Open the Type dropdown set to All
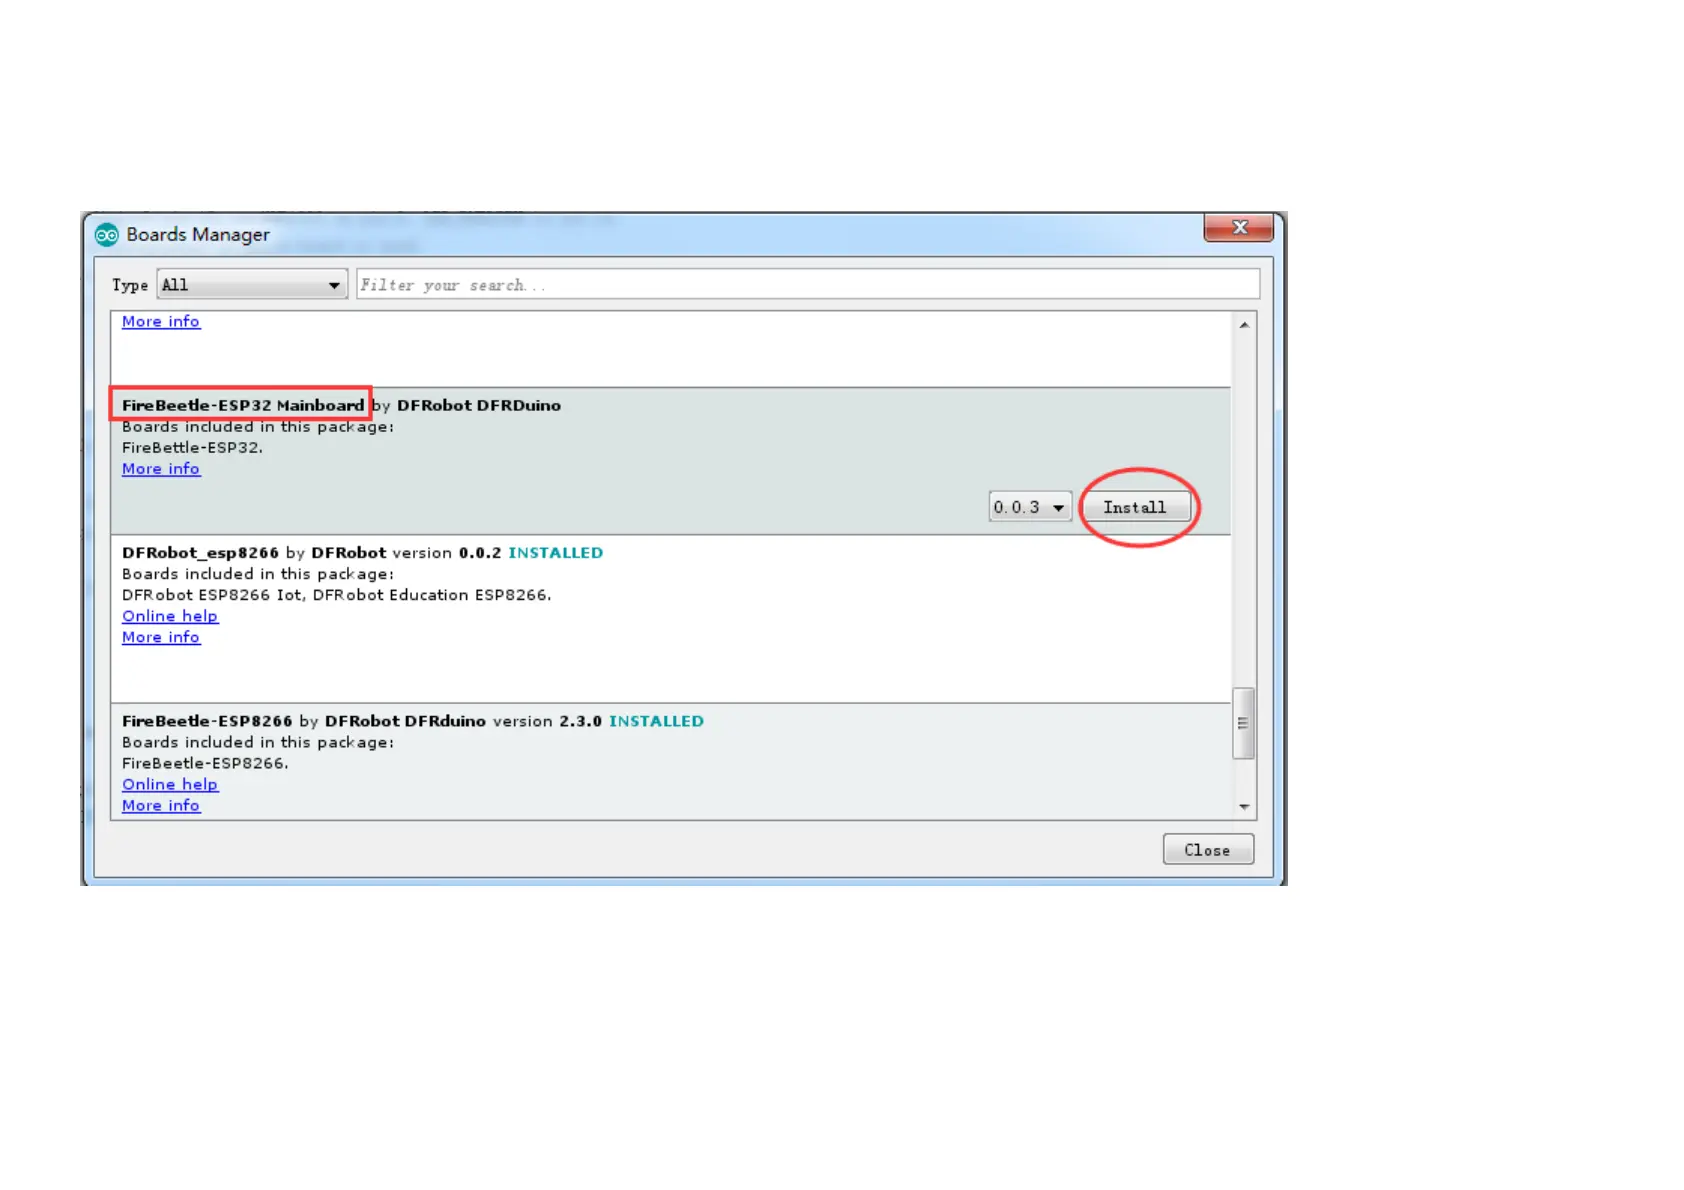 [252, 285]
